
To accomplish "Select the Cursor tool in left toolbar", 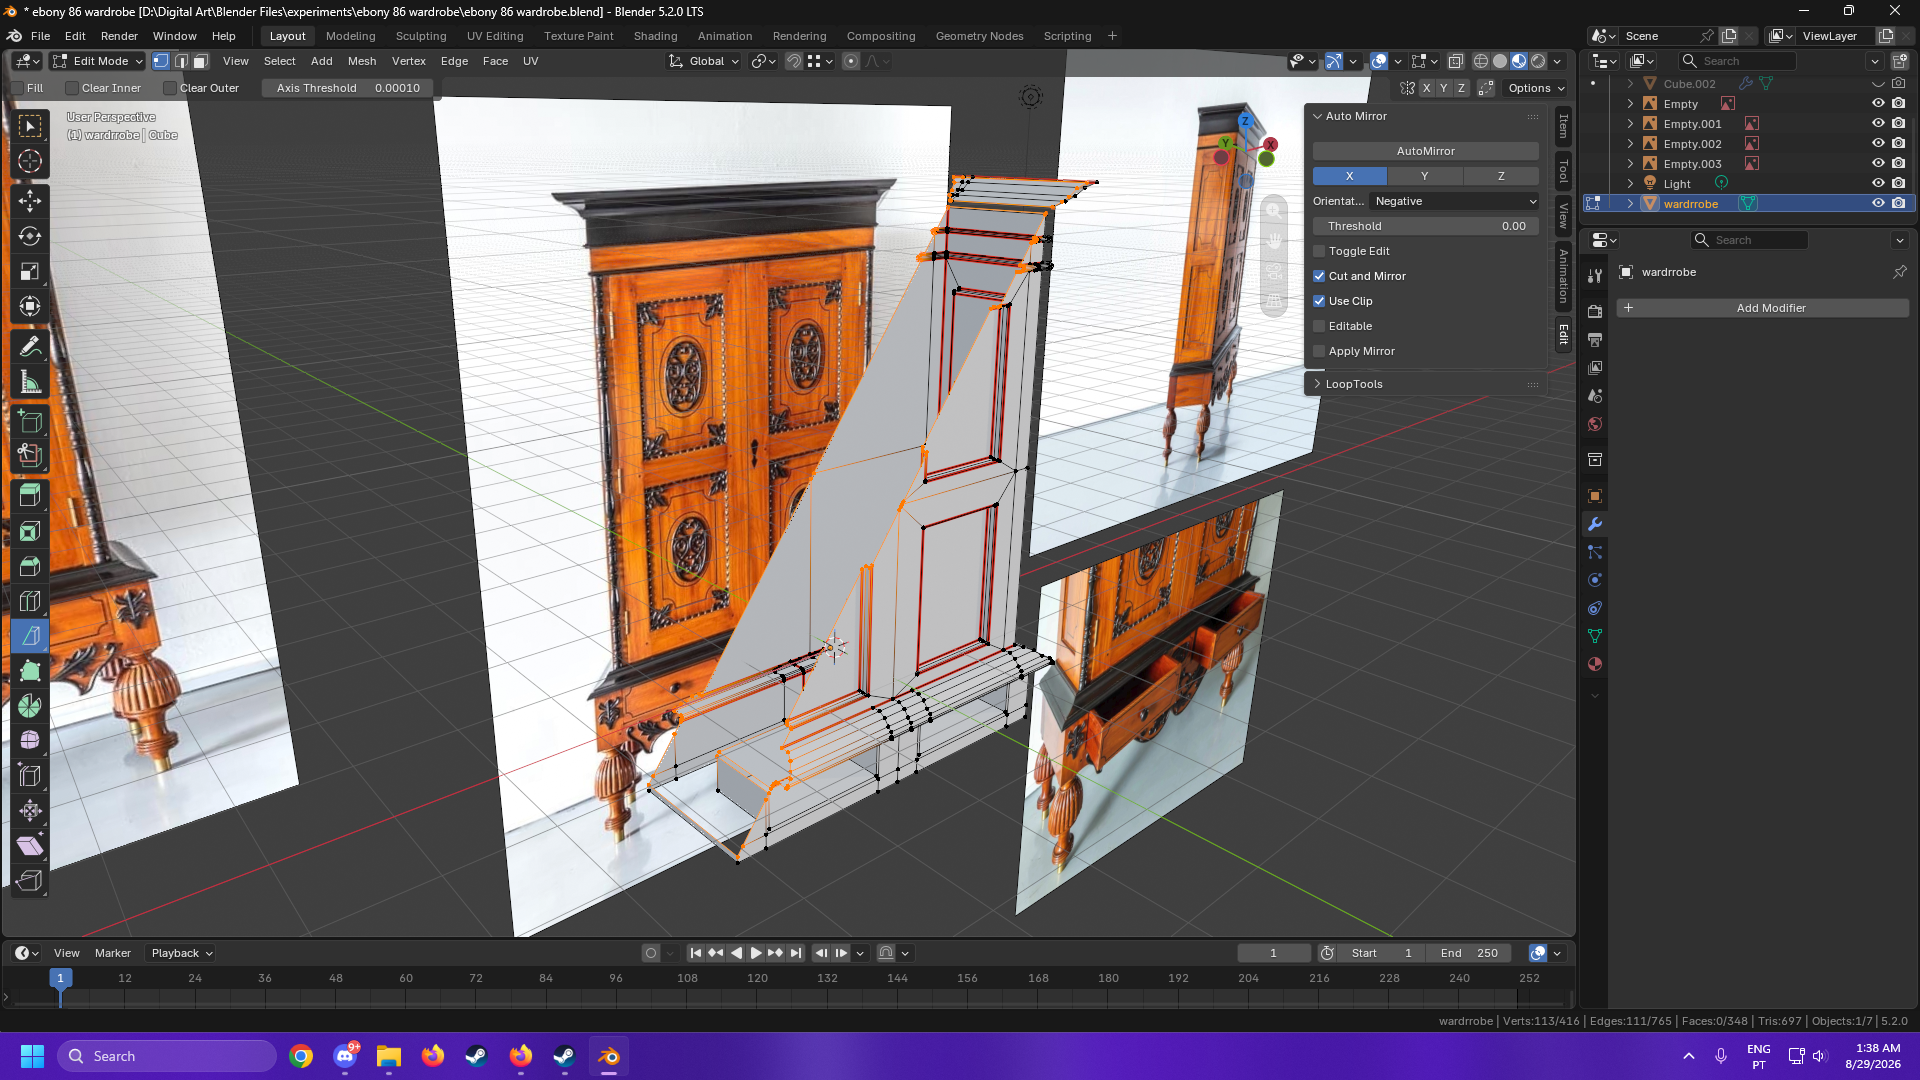I will click(30, 161).
